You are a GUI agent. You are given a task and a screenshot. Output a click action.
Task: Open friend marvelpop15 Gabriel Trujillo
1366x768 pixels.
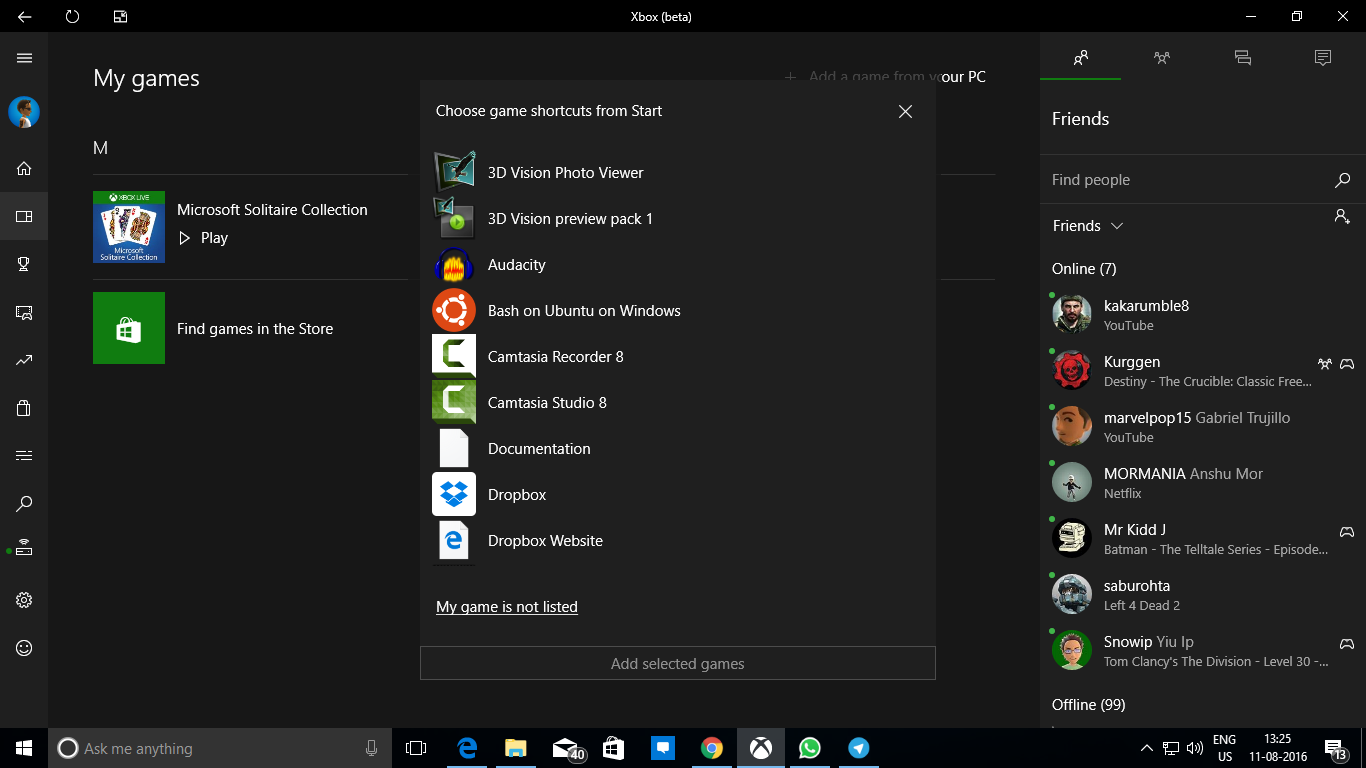click(1203, 426)
